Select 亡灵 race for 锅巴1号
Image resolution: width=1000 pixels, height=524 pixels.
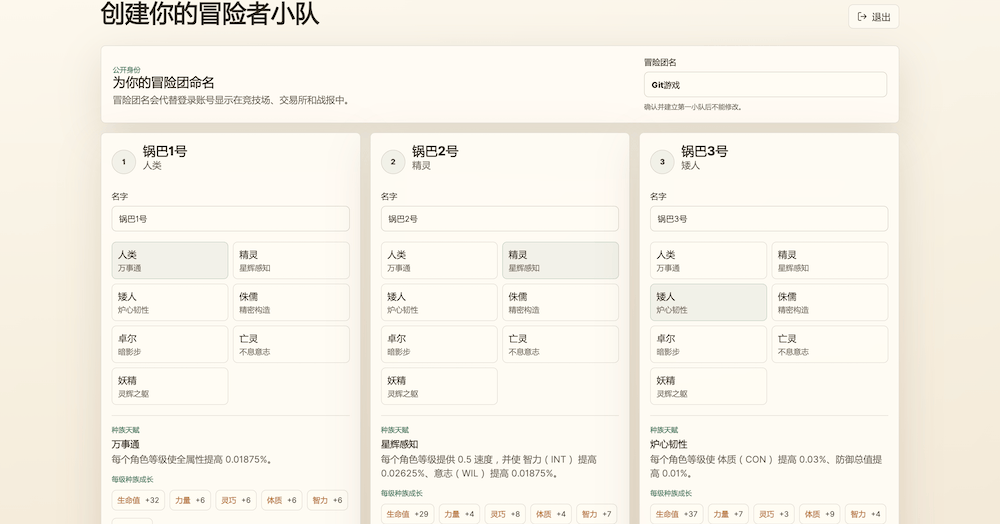click(x=291, y=344)
